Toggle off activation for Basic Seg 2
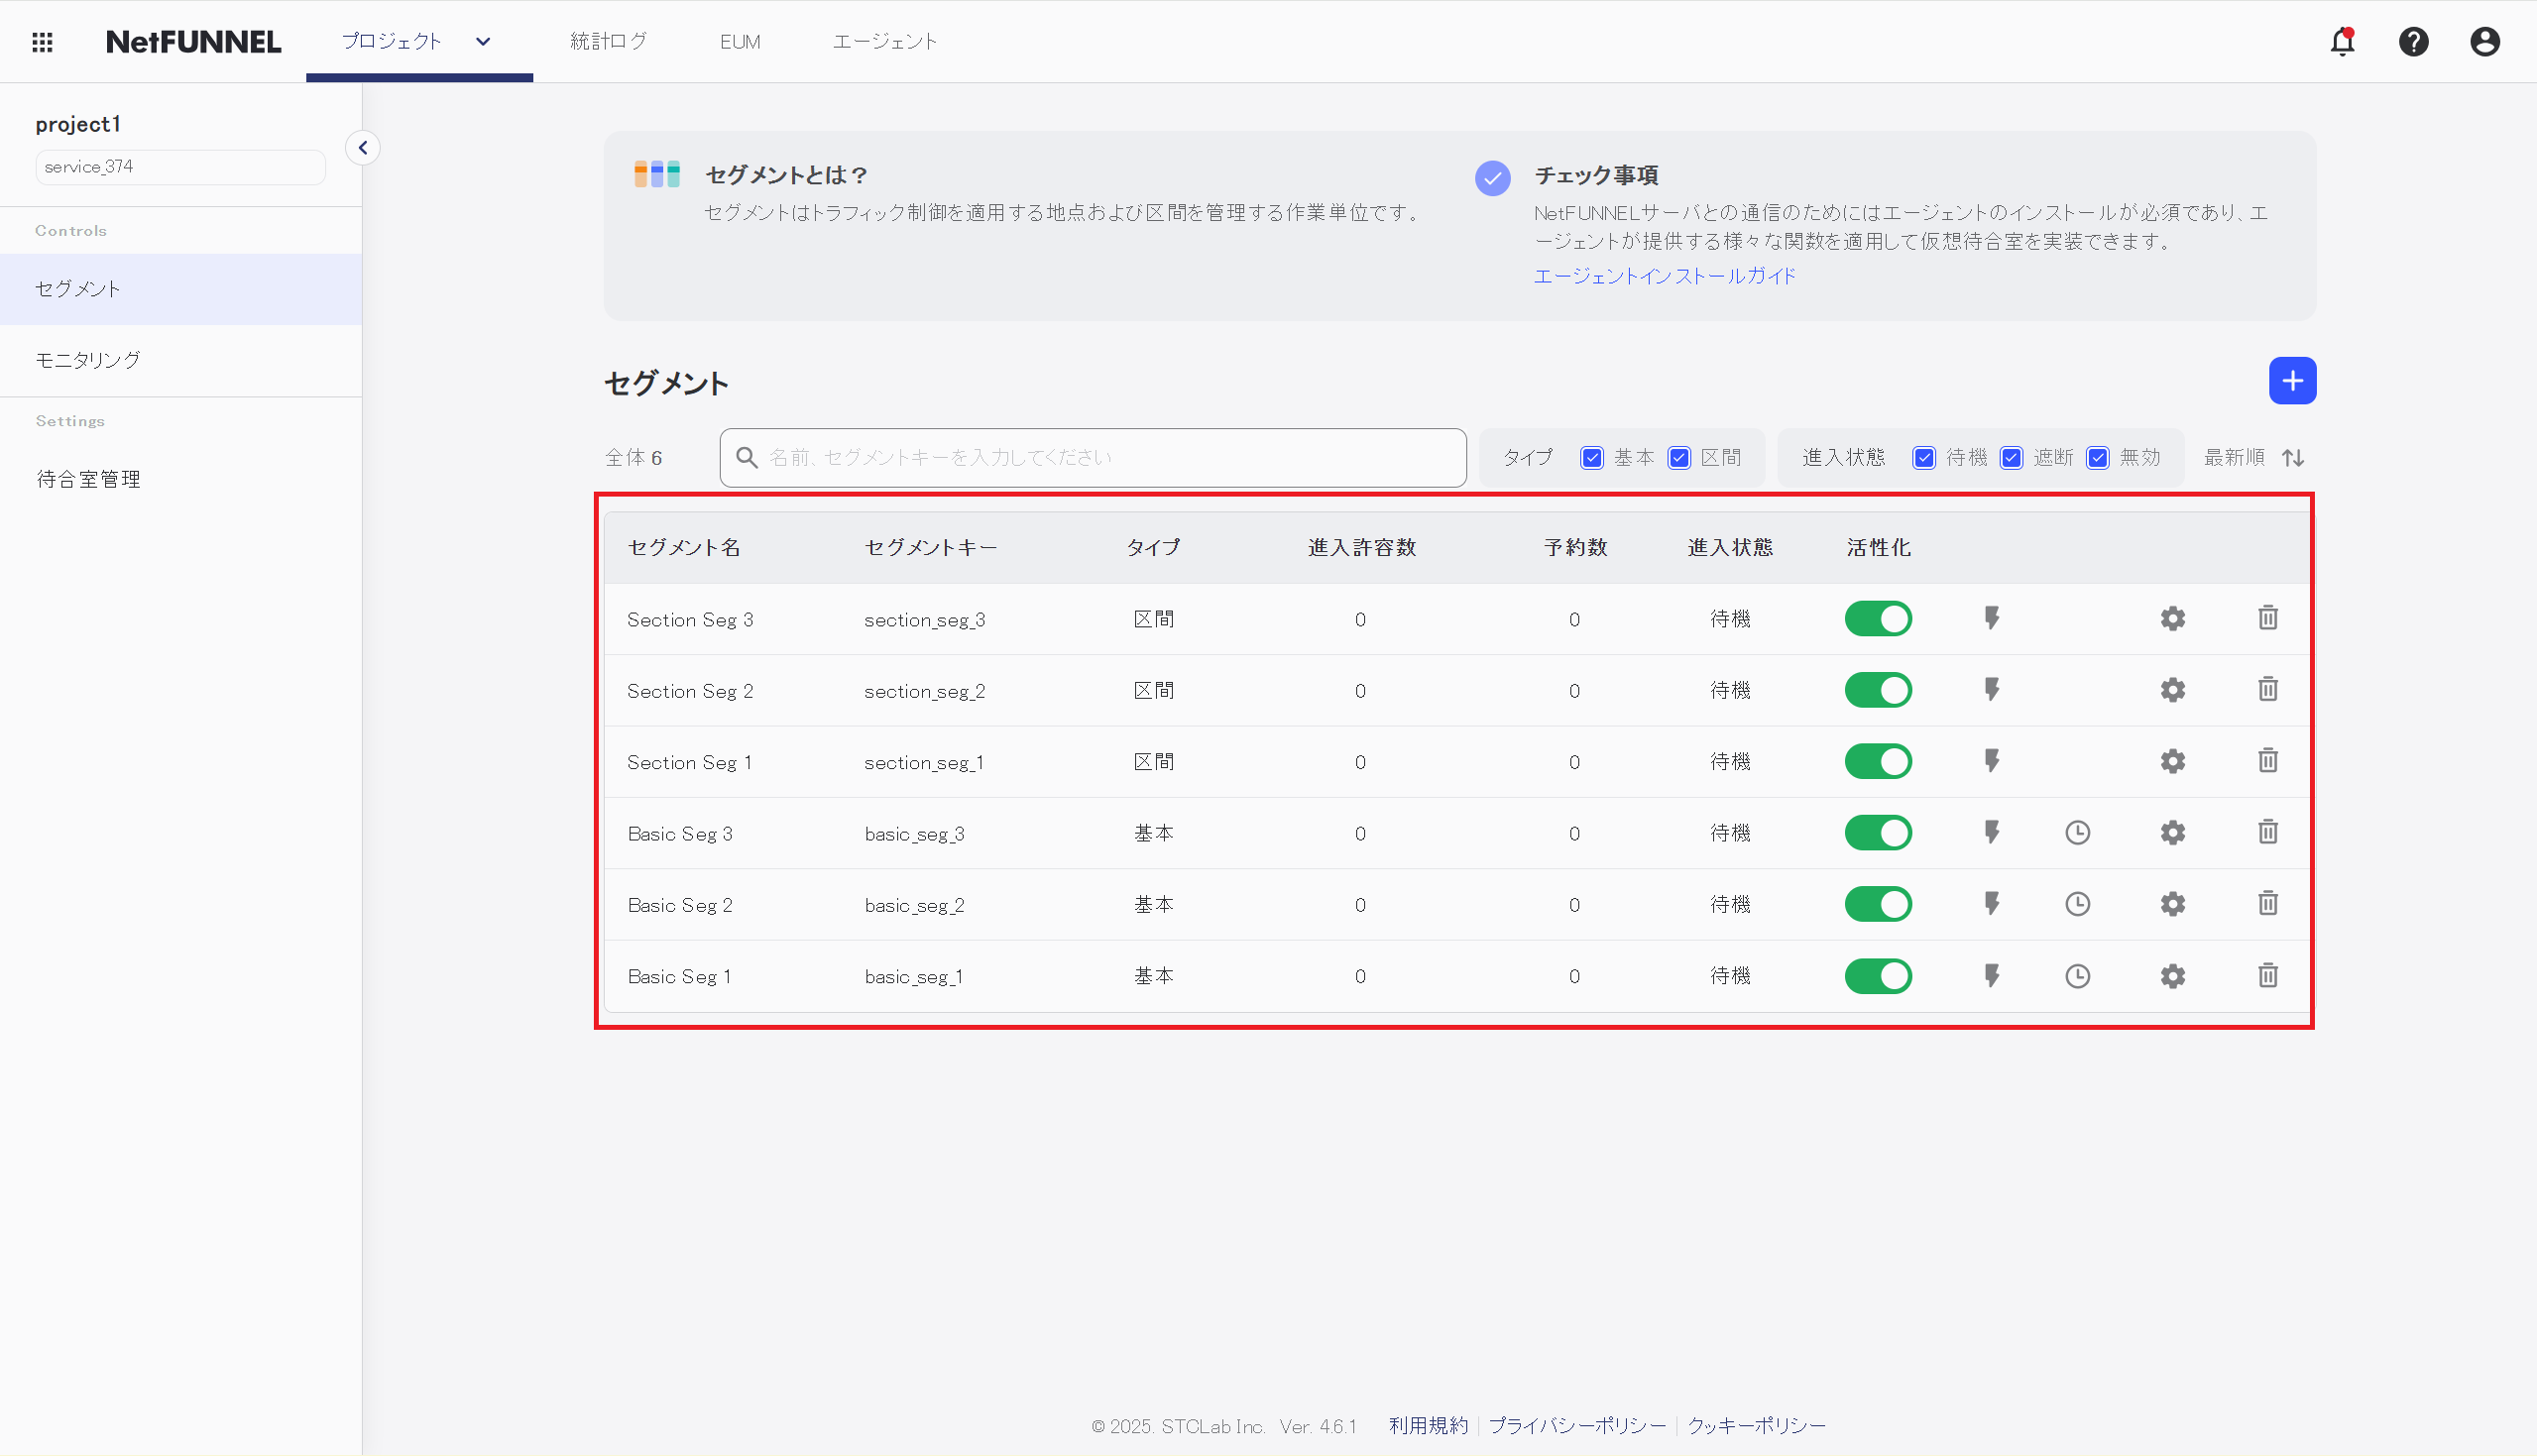The image size is (2537, 1456). pyautogui.click(x=1877, y=904)
